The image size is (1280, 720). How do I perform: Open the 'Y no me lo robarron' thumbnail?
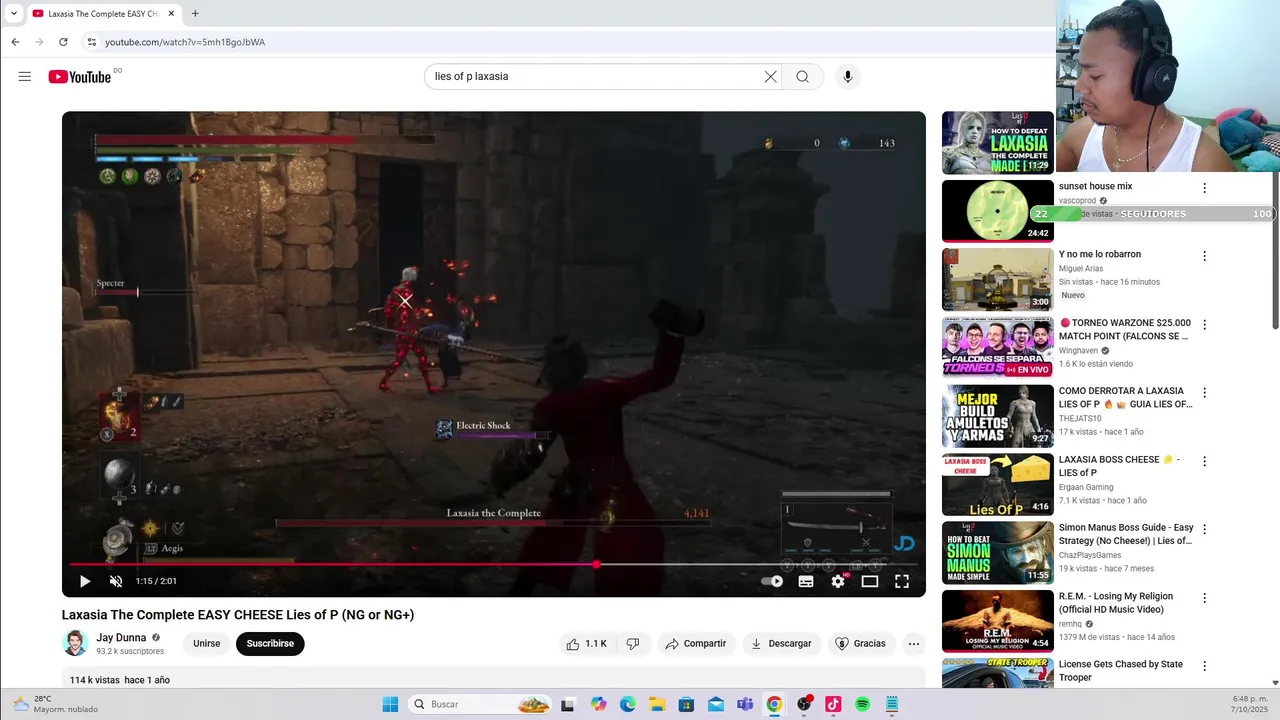point(997,279)
